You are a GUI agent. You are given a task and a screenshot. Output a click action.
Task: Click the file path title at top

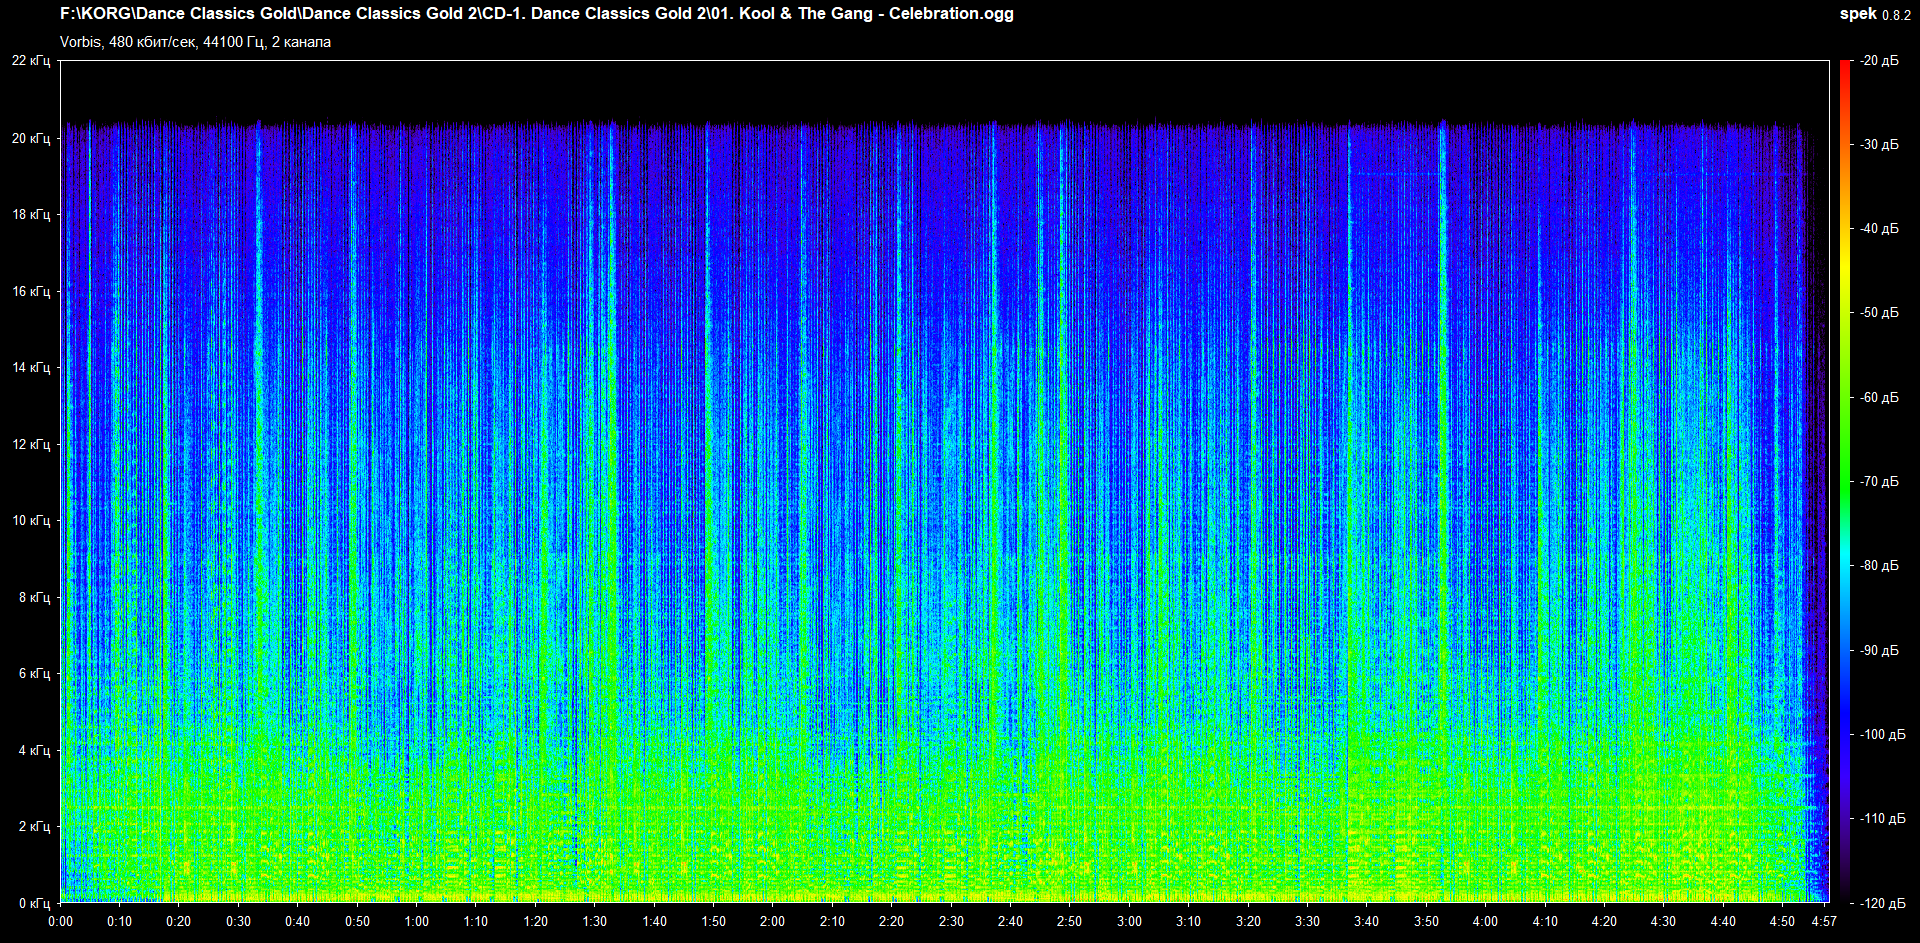click(537, 14)
